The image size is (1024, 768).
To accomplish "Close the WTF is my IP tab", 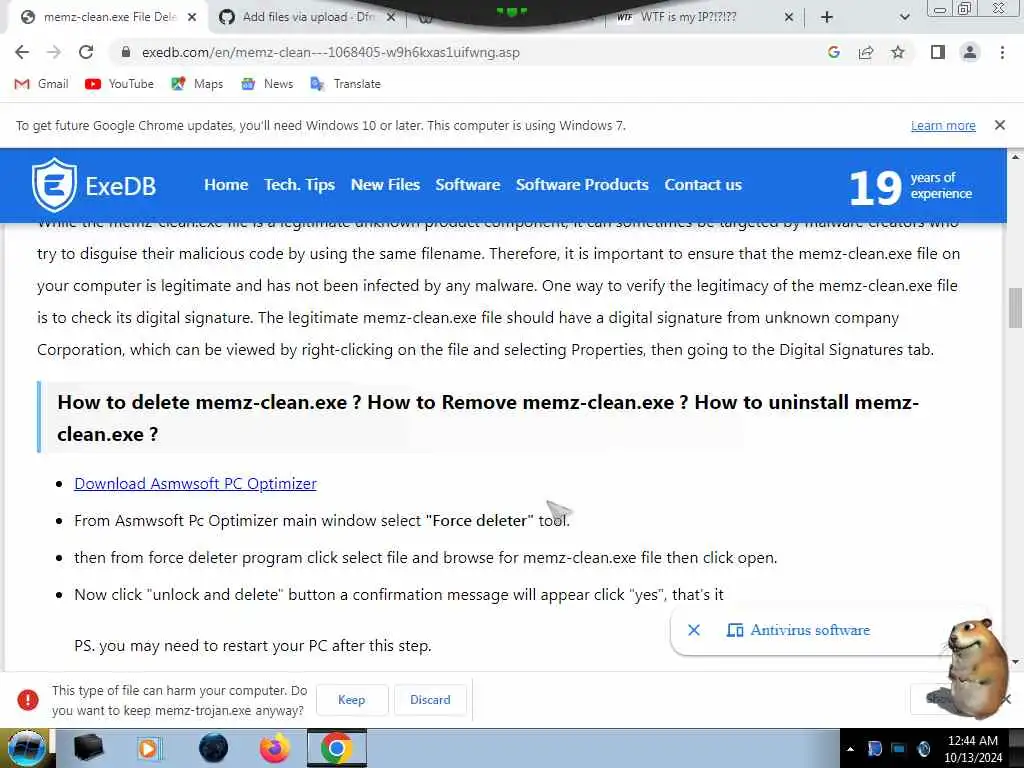I will (x=789, y=17).
